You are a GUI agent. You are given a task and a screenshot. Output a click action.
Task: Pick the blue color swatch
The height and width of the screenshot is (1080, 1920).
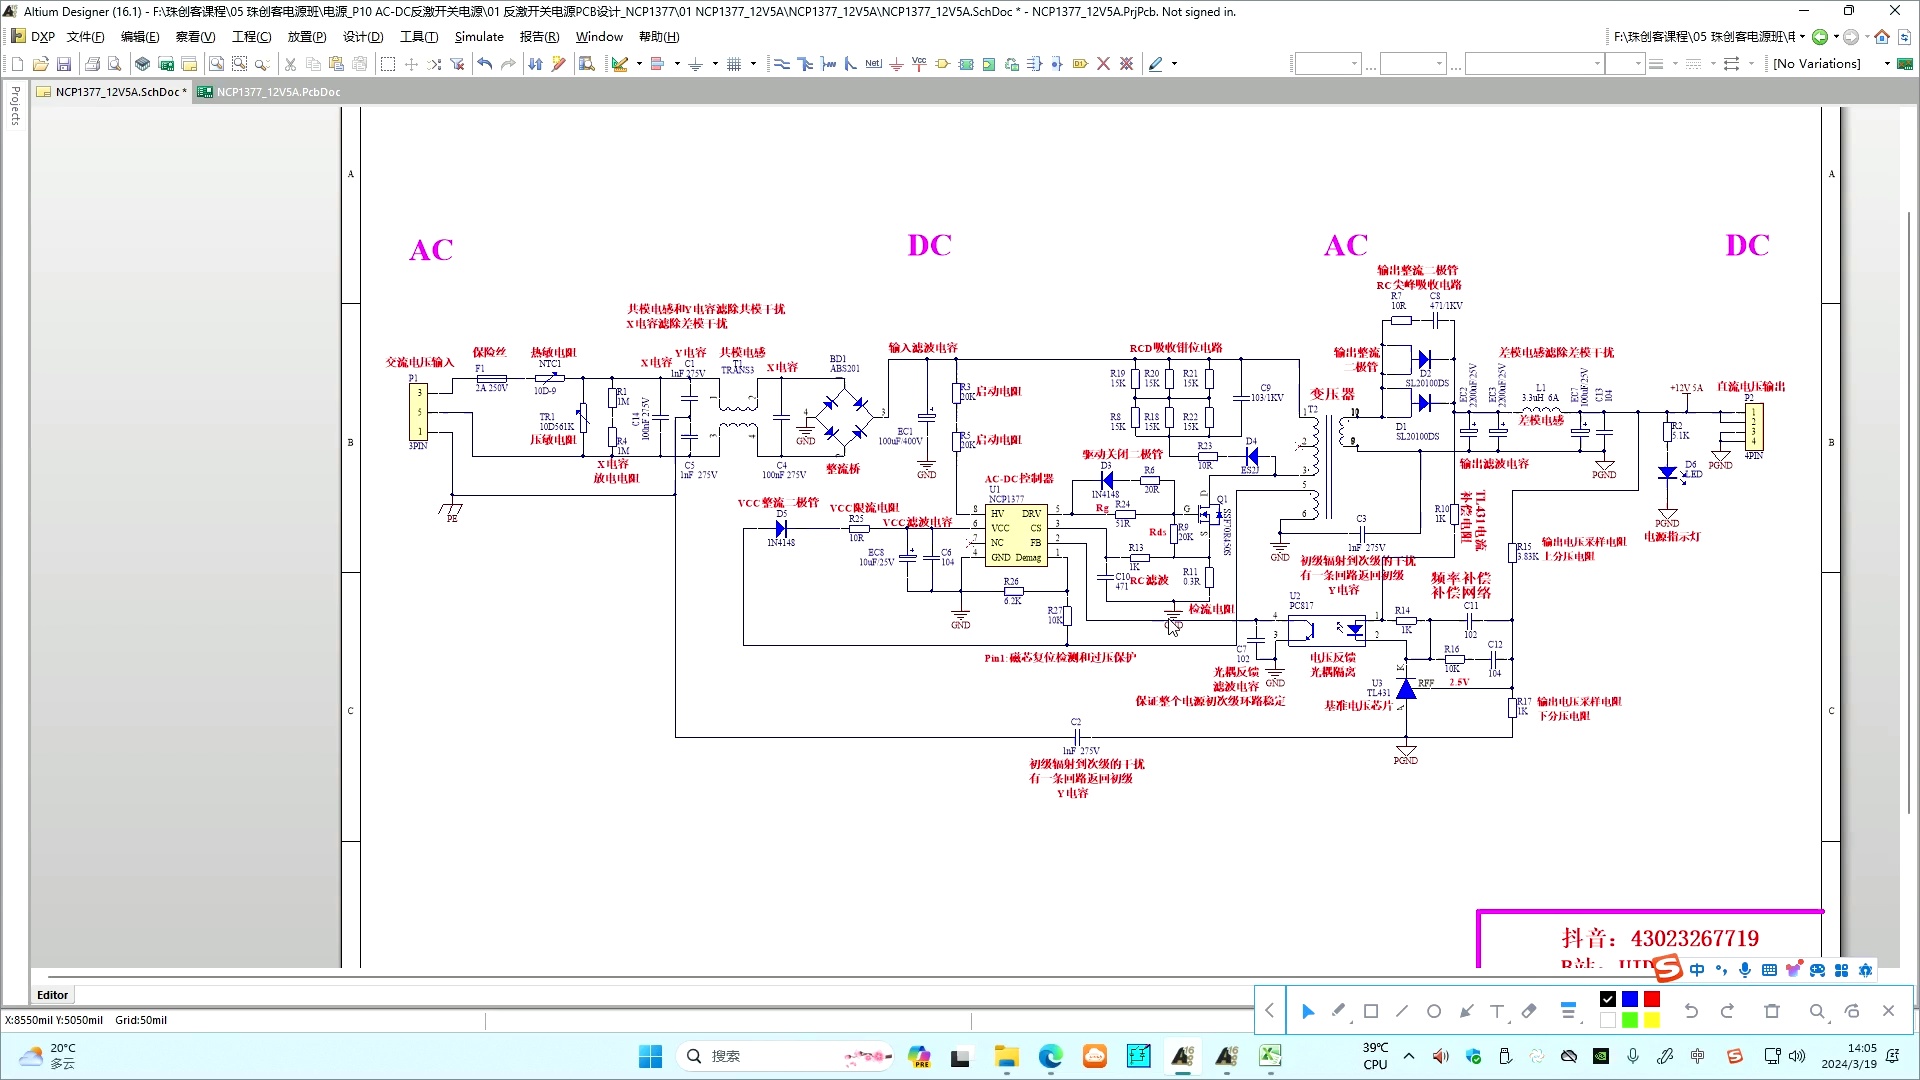click(1630, 999)
